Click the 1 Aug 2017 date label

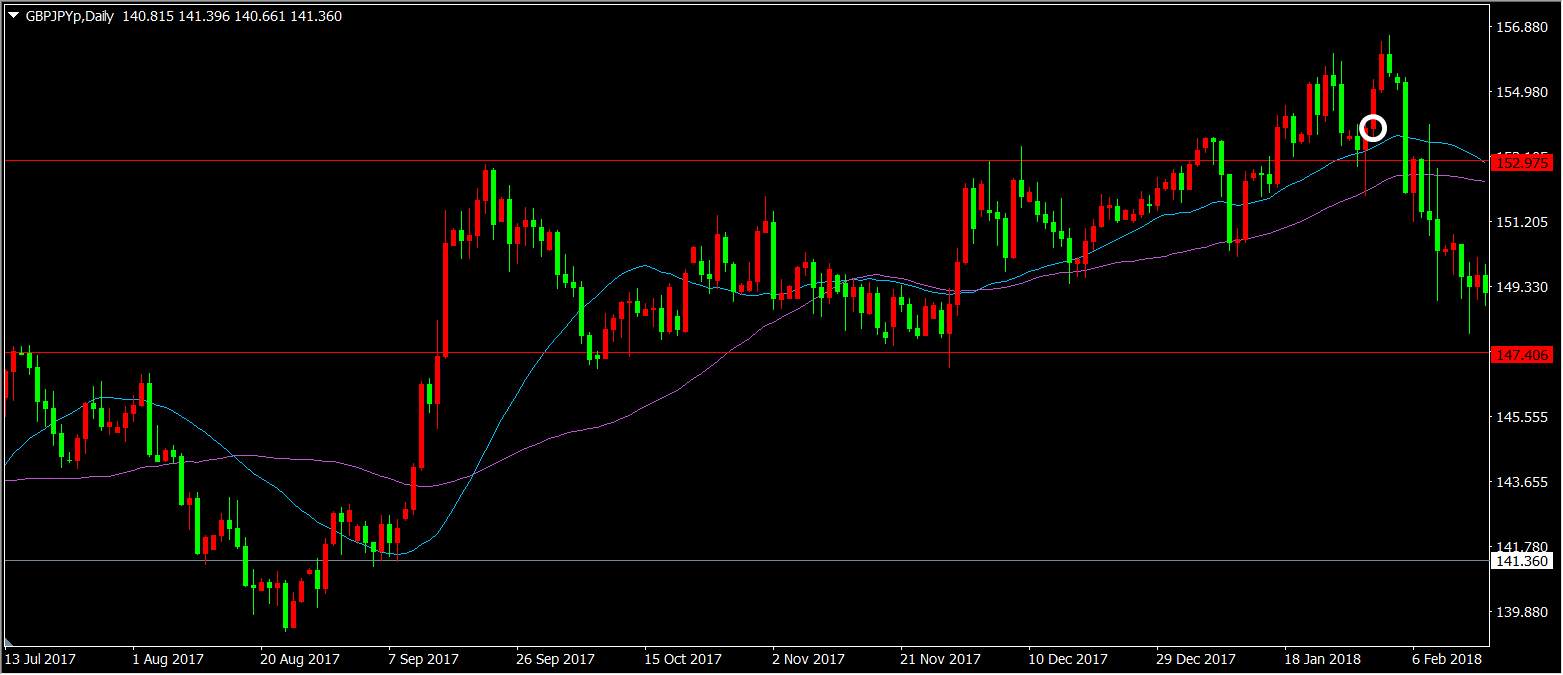click(168, 659)
